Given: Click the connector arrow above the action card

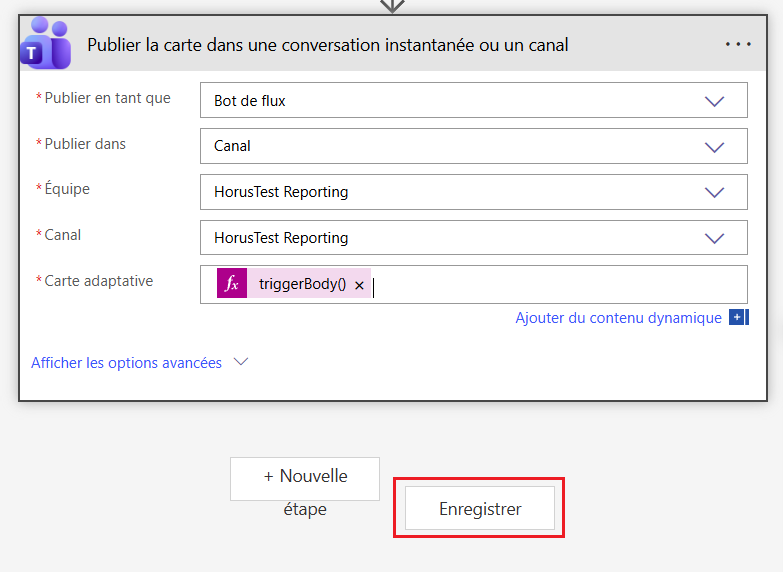Looking at the screenshot, I should click(392, 5).
